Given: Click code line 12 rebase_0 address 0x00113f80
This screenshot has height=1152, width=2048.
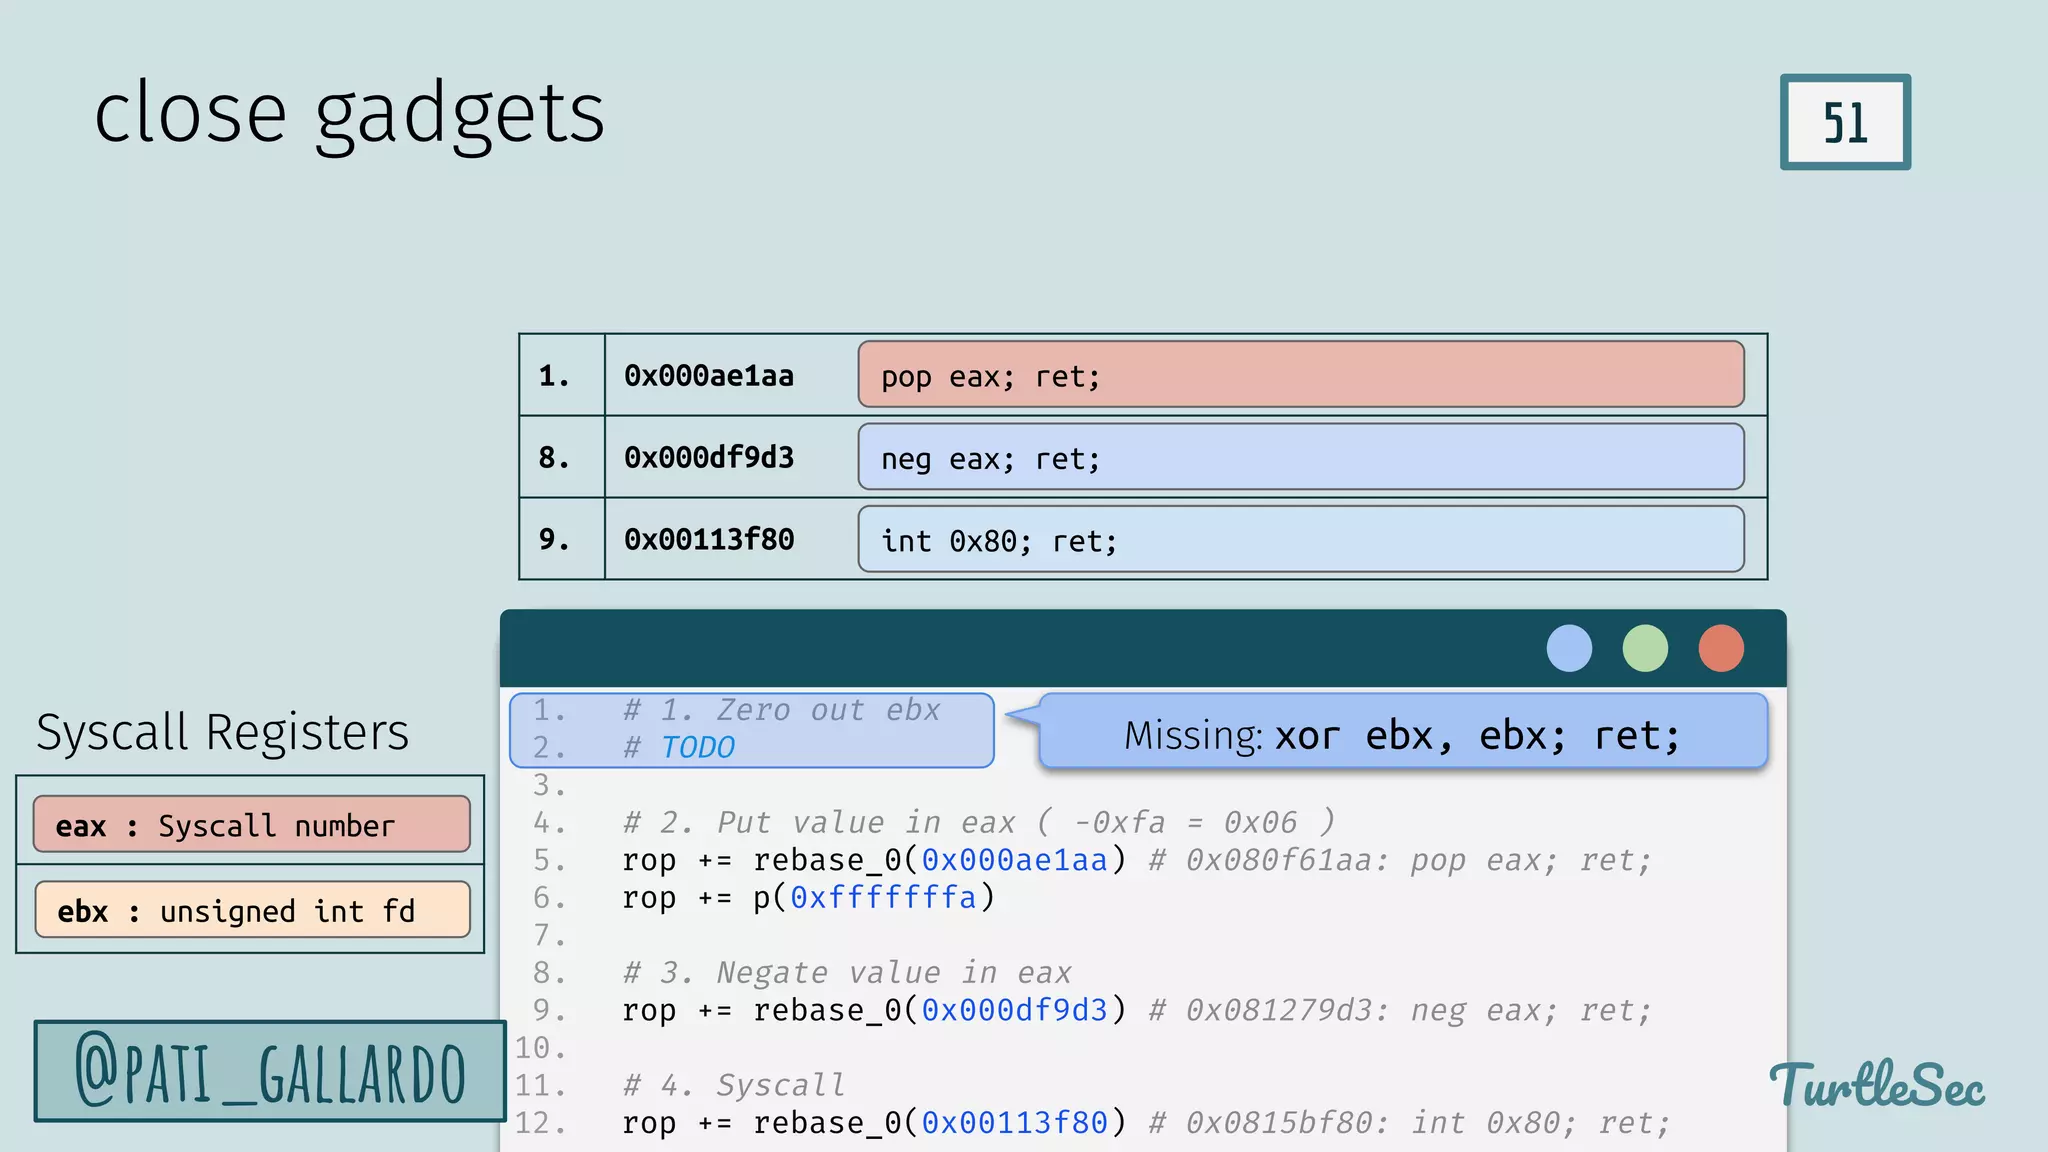Looking at the screenshot, I should coord(1014,1123).
